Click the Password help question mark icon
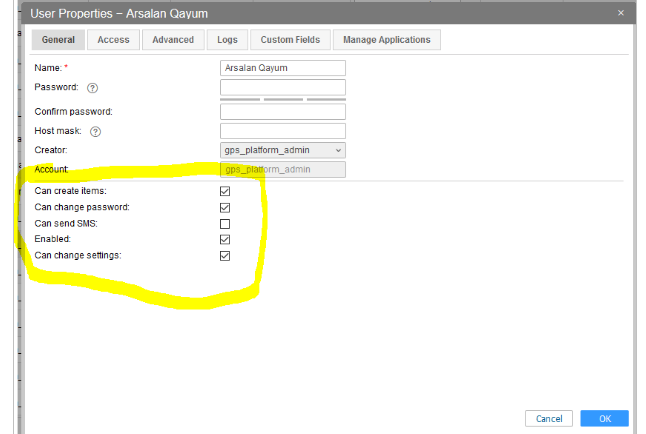 point(92,88)
